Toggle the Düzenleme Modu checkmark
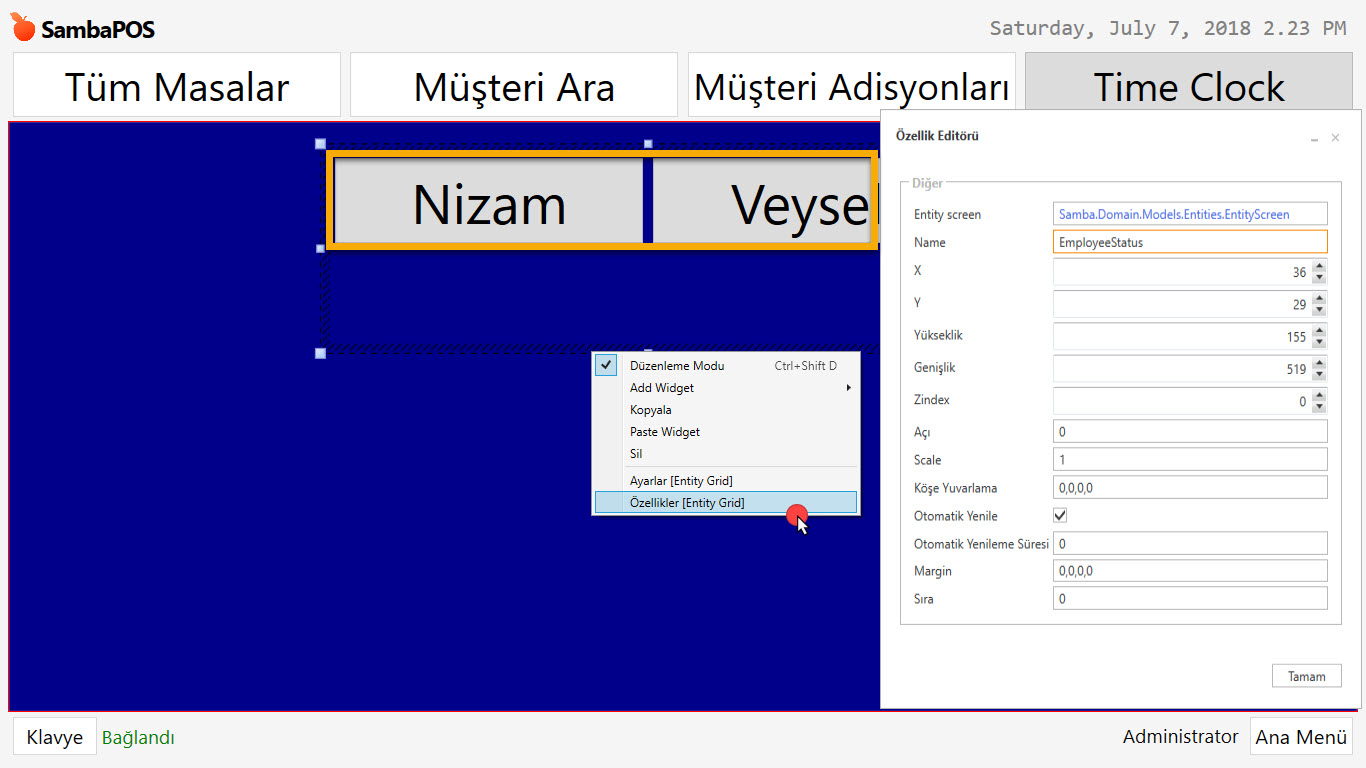 (x=605, y=365)
